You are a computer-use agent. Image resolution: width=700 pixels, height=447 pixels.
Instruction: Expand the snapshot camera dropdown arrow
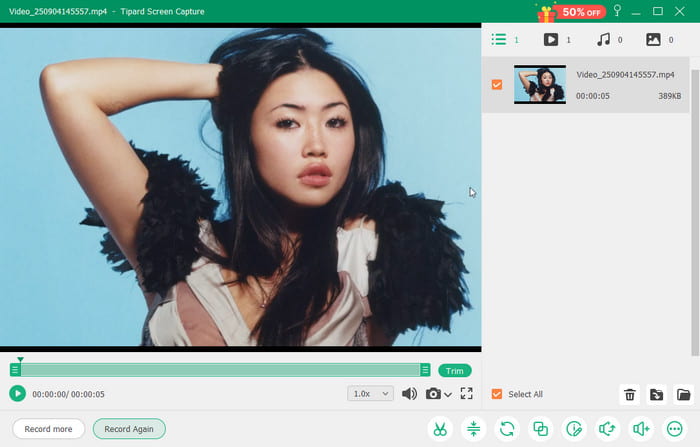point(448,395)
